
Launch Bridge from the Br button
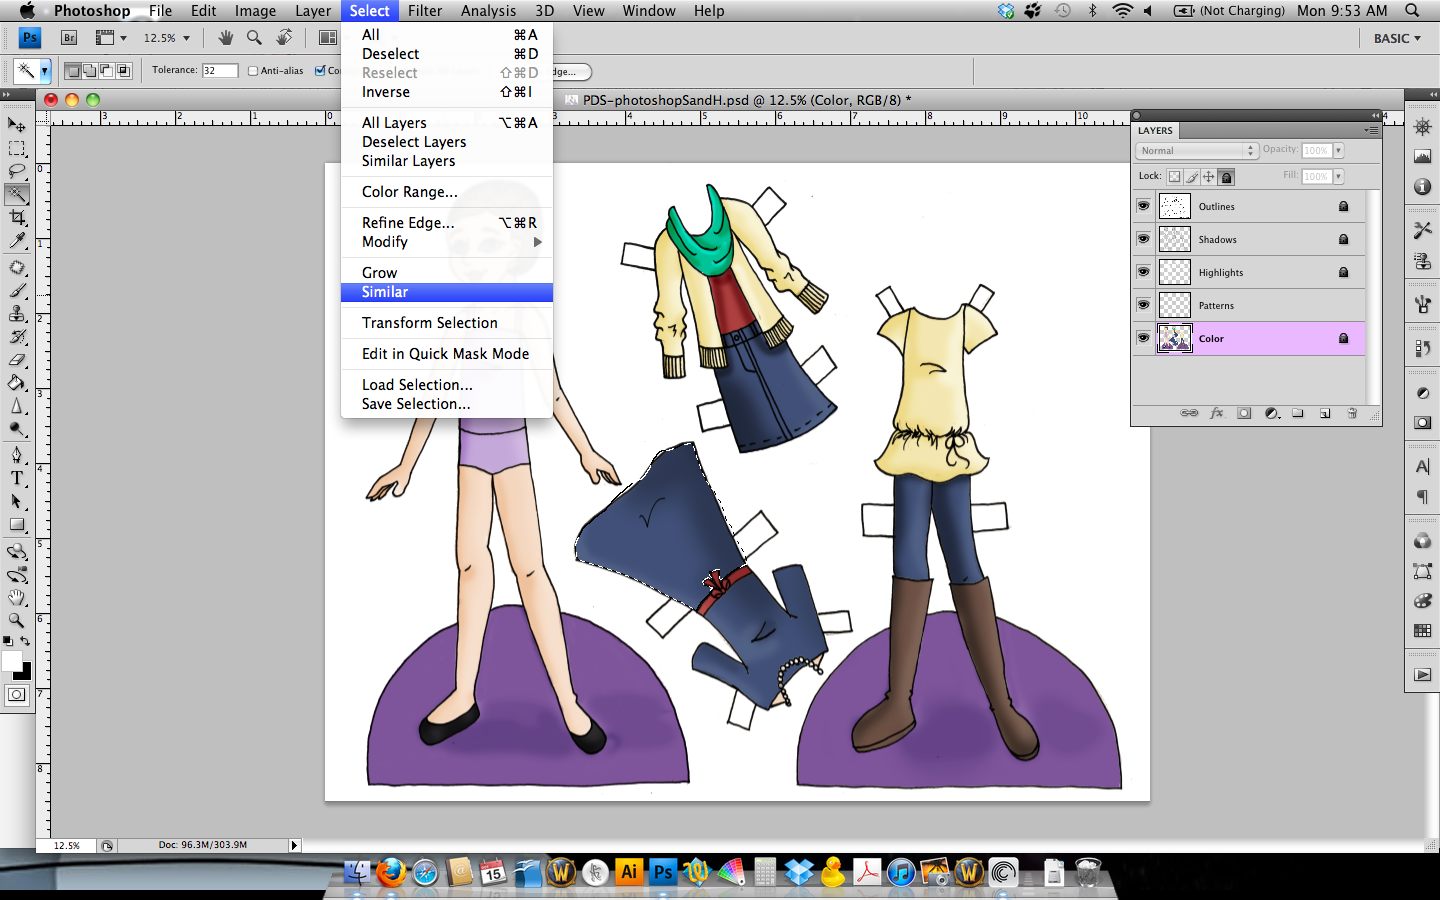point(69,38)
